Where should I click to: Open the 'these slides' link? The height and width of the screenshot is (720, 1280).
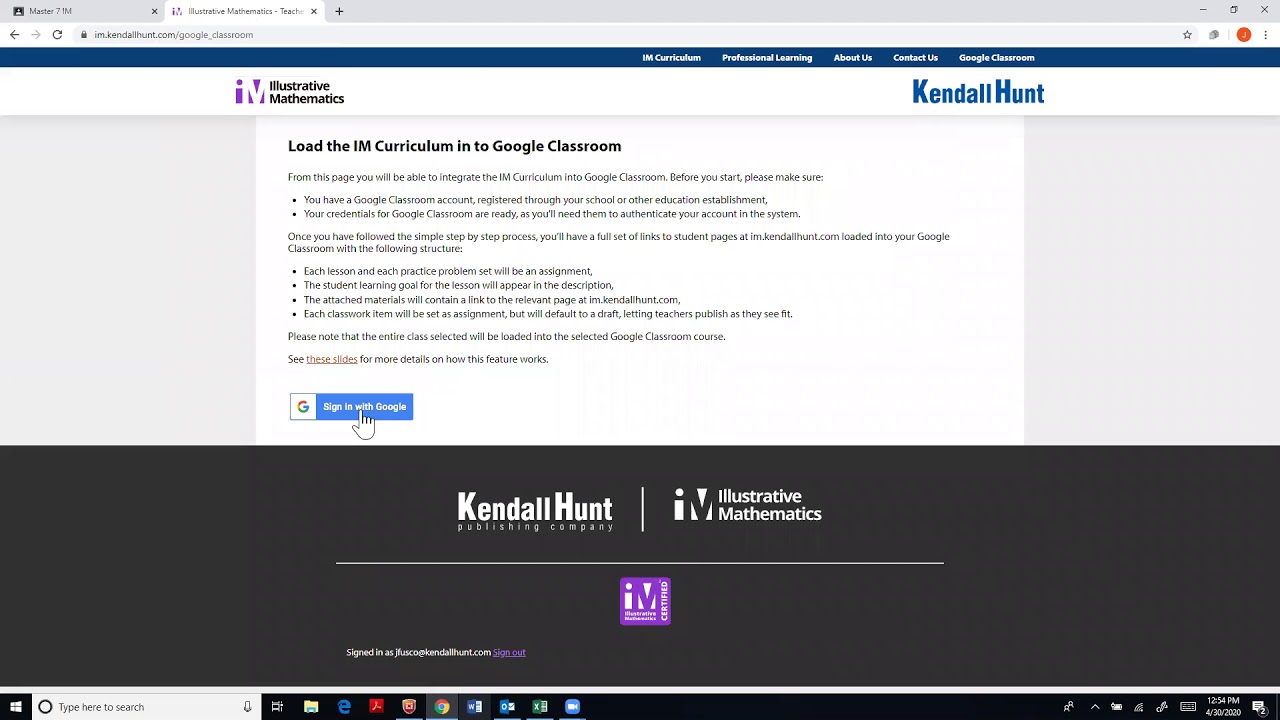(331, 359)
